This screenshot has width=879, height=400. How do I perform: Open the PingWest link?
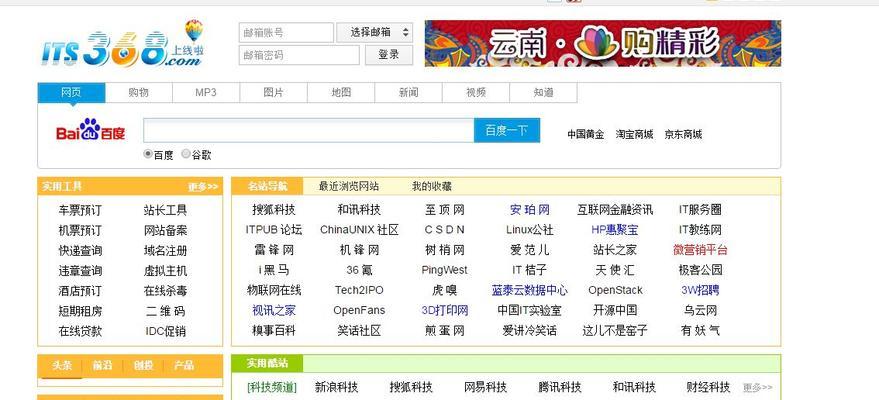click(445, 270)
